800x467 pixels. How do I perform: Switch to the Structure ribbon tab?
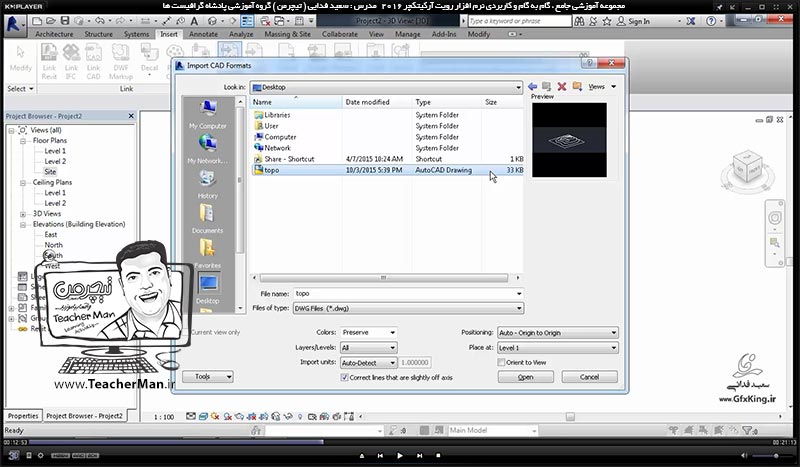pyautogui.click(x=98, y=34)
